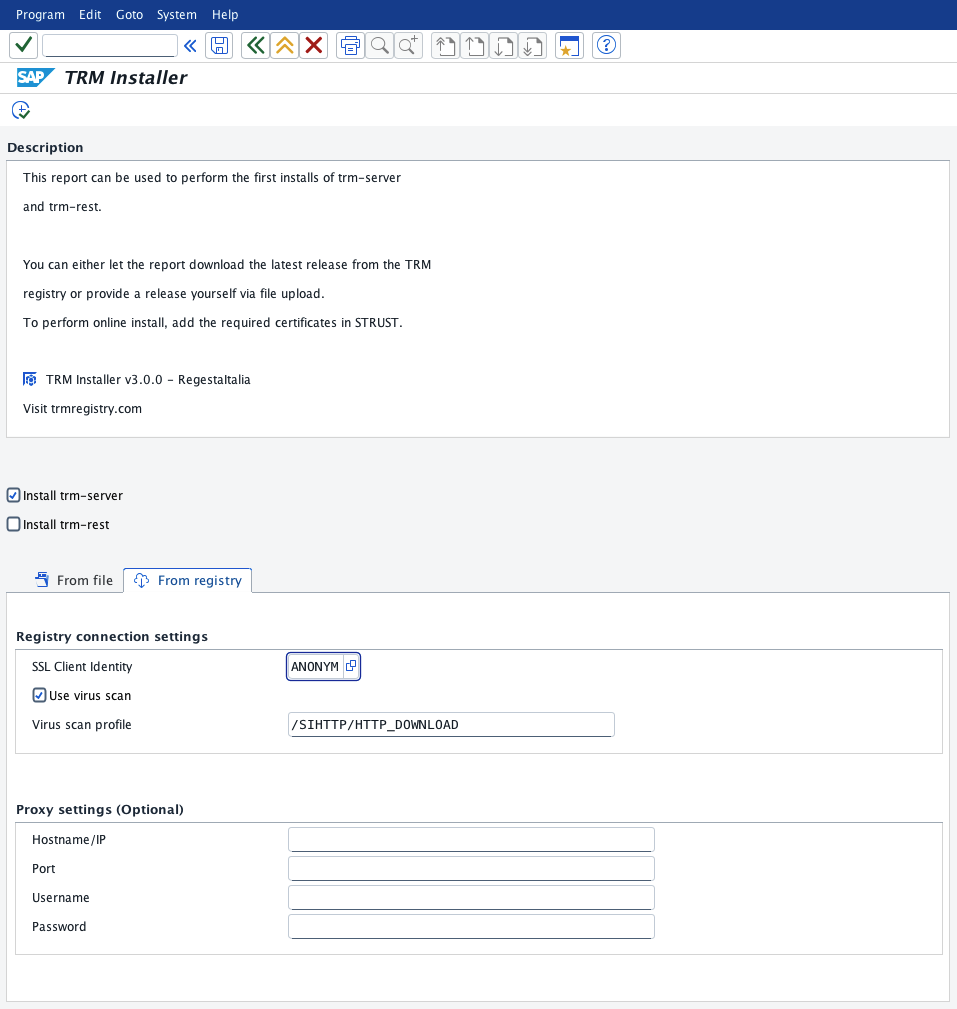Open the Goto menu
The image size is (957, 1009).
click(x=129, y=14)
